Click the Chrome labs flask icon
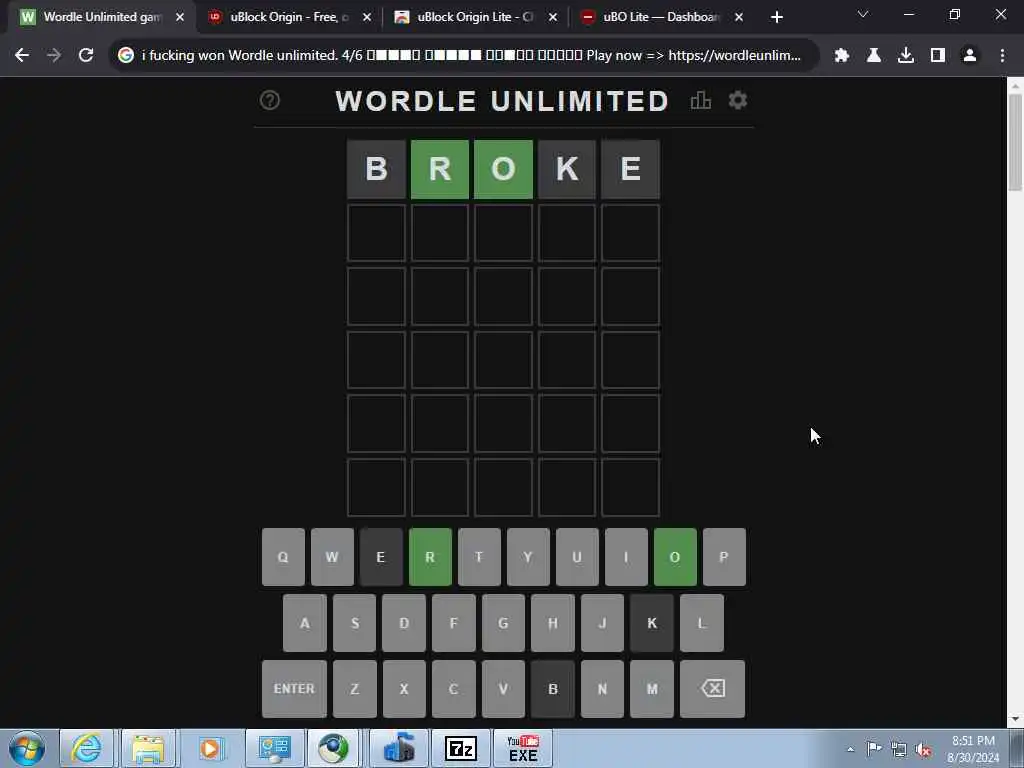Screen dimensions: 1024x768 point(874,56)
